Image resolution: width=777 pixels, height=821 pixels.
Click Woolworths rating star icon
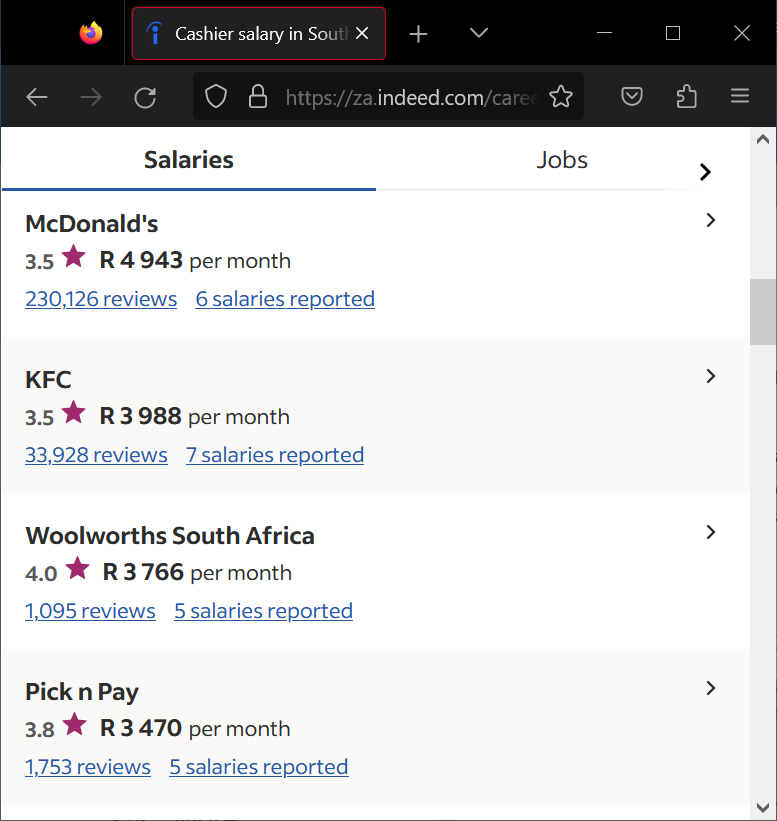pyautogui.click(x=77, y=569)
